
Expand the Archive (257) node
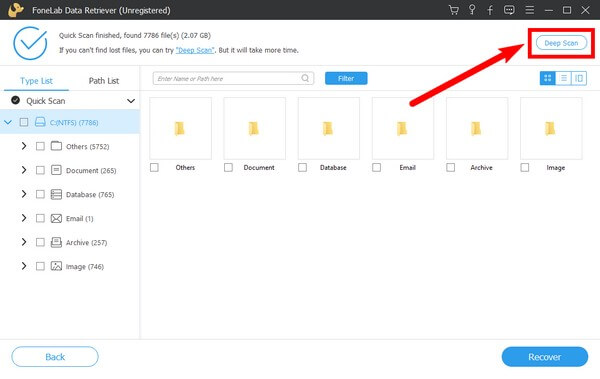coord(24,242)
